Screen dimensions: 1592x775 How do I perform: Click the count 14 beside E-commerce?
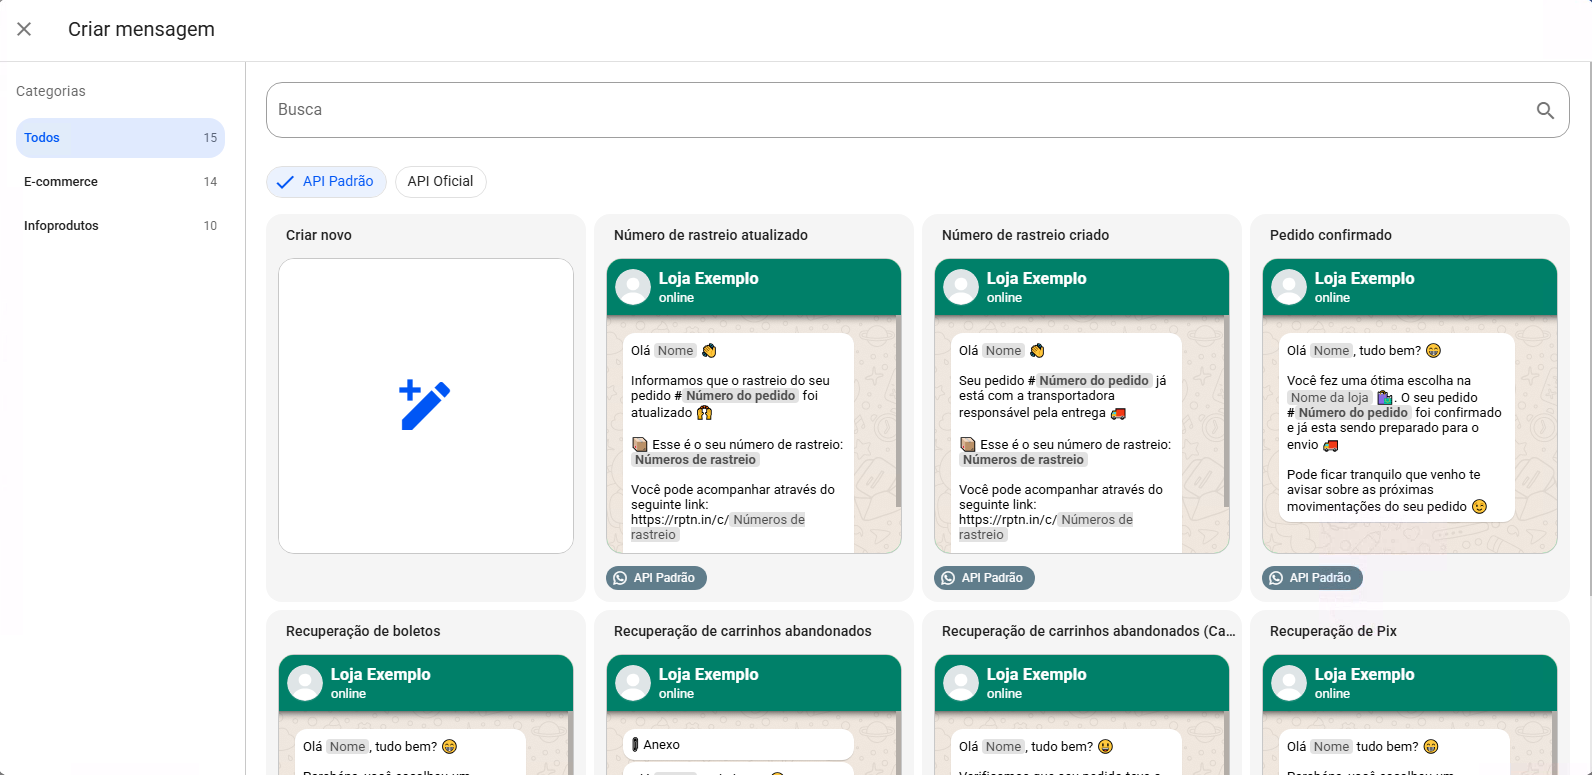pos(210,182)
